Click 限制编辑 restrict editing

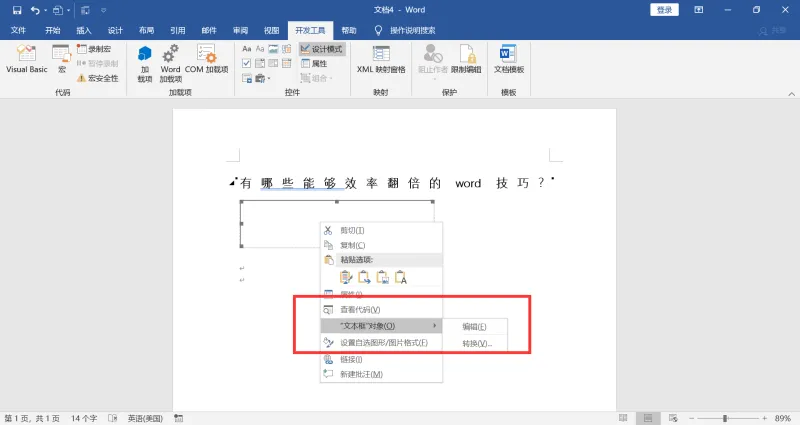466,59
